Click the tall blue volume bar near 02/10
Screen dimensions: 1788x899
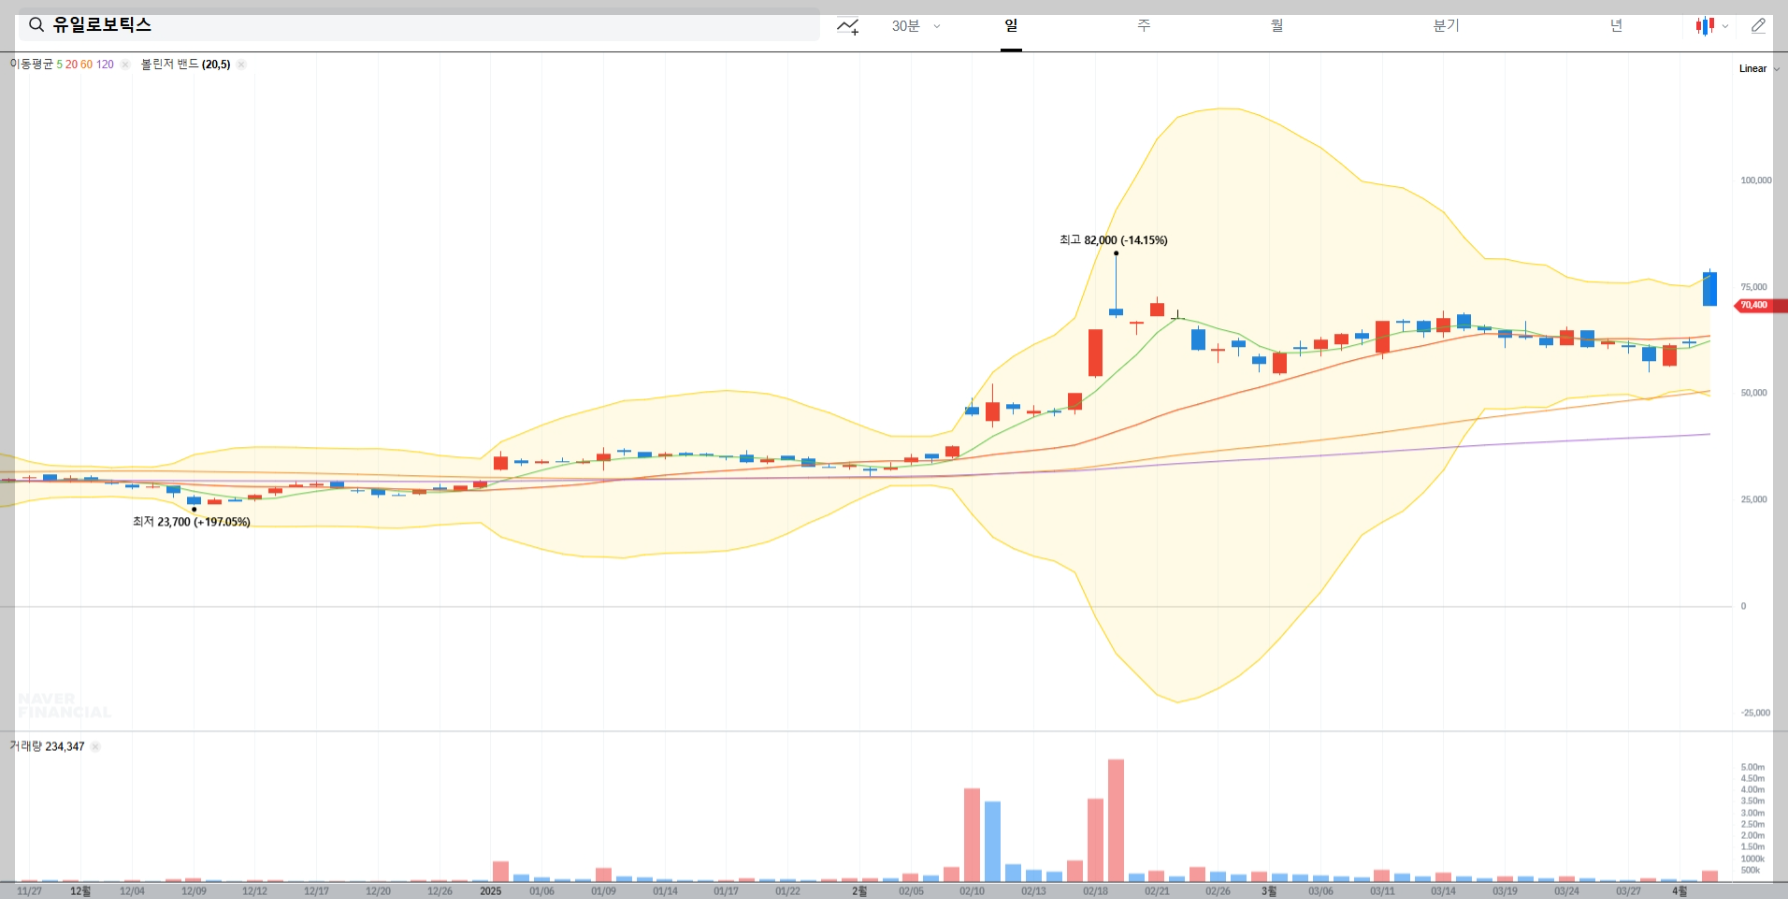coord(992,841)
